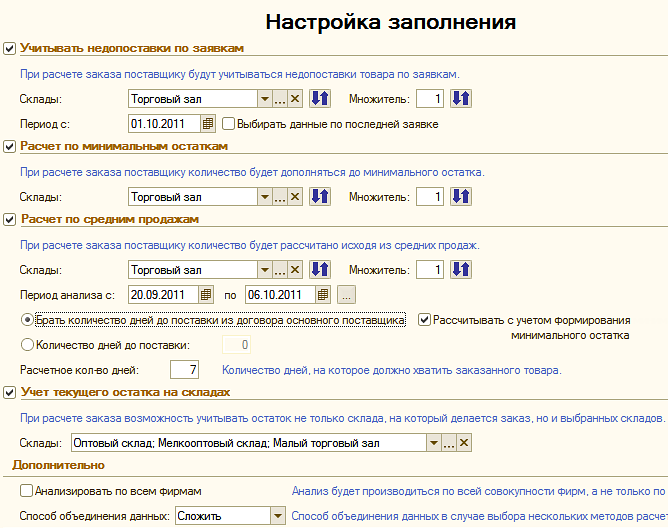The image size is (668, 528).
Task: Select Брать количество дней из договора radio
Action: 27,320
